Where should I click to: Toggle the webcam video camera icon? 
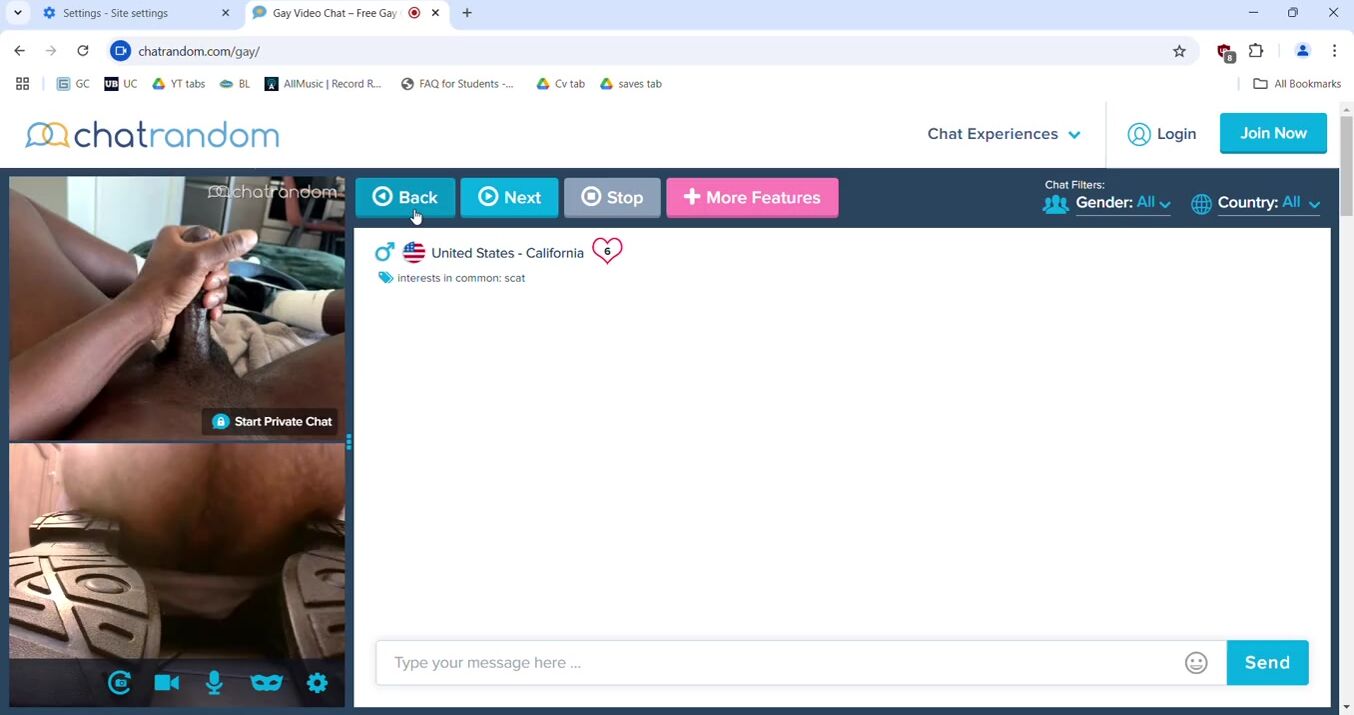167,683
